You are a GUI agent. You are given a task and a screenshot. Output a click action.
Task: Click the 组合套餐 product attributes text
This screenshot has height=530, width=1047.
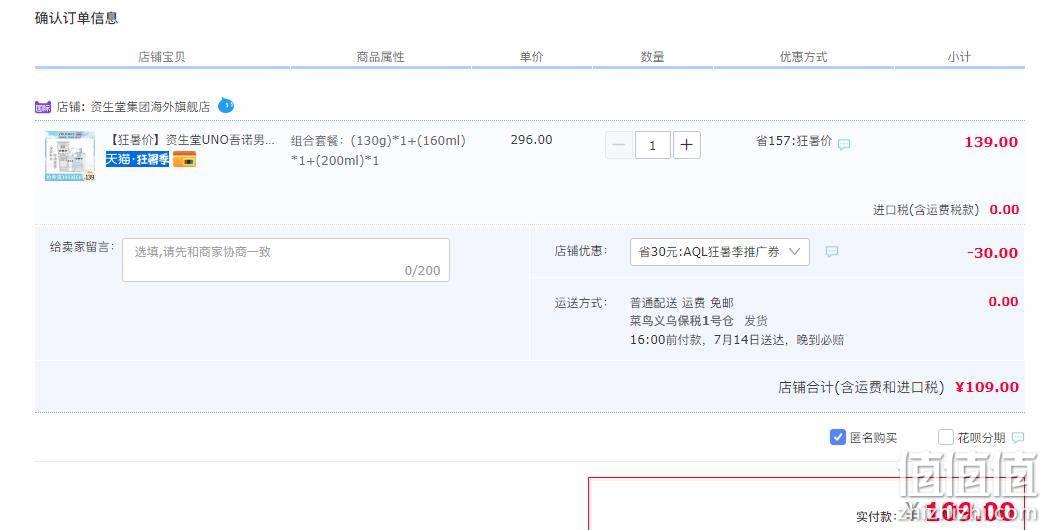378,150
